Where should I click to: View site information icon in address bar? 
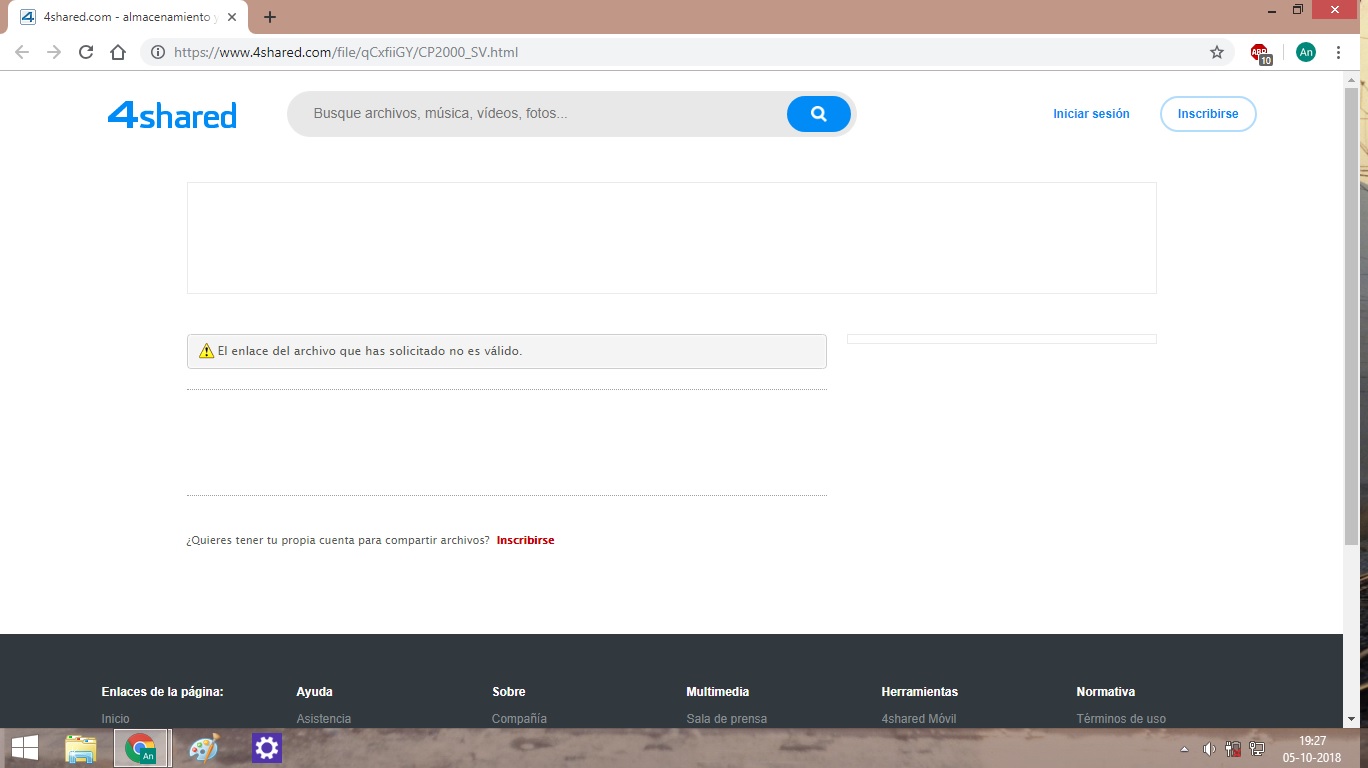(158, 52)
